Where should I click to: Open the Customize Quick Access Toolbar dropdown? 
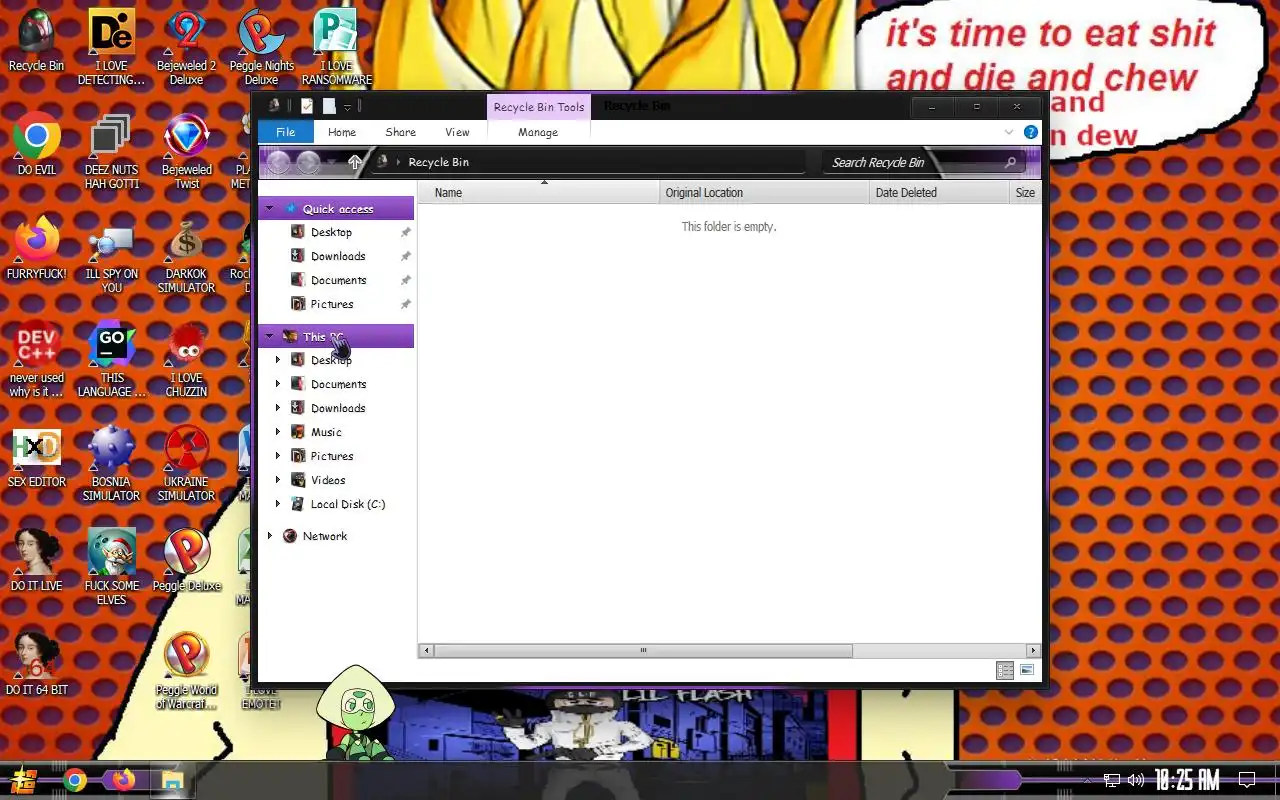click(x=347, y=107)
